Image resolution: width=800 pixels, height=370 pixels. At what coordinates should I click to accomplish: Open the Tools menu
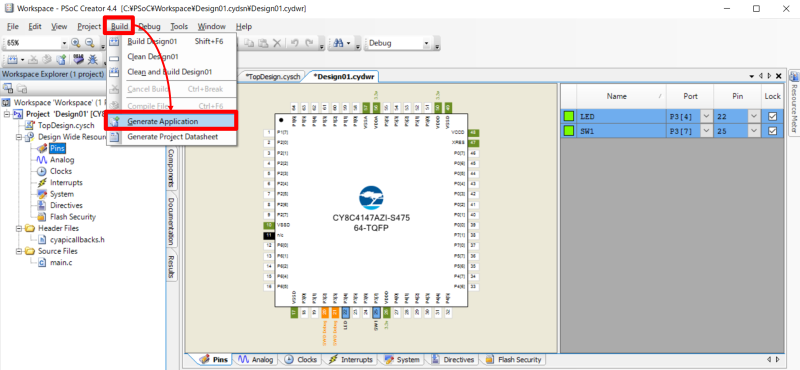pyautogui.click(x=179, y=26)
